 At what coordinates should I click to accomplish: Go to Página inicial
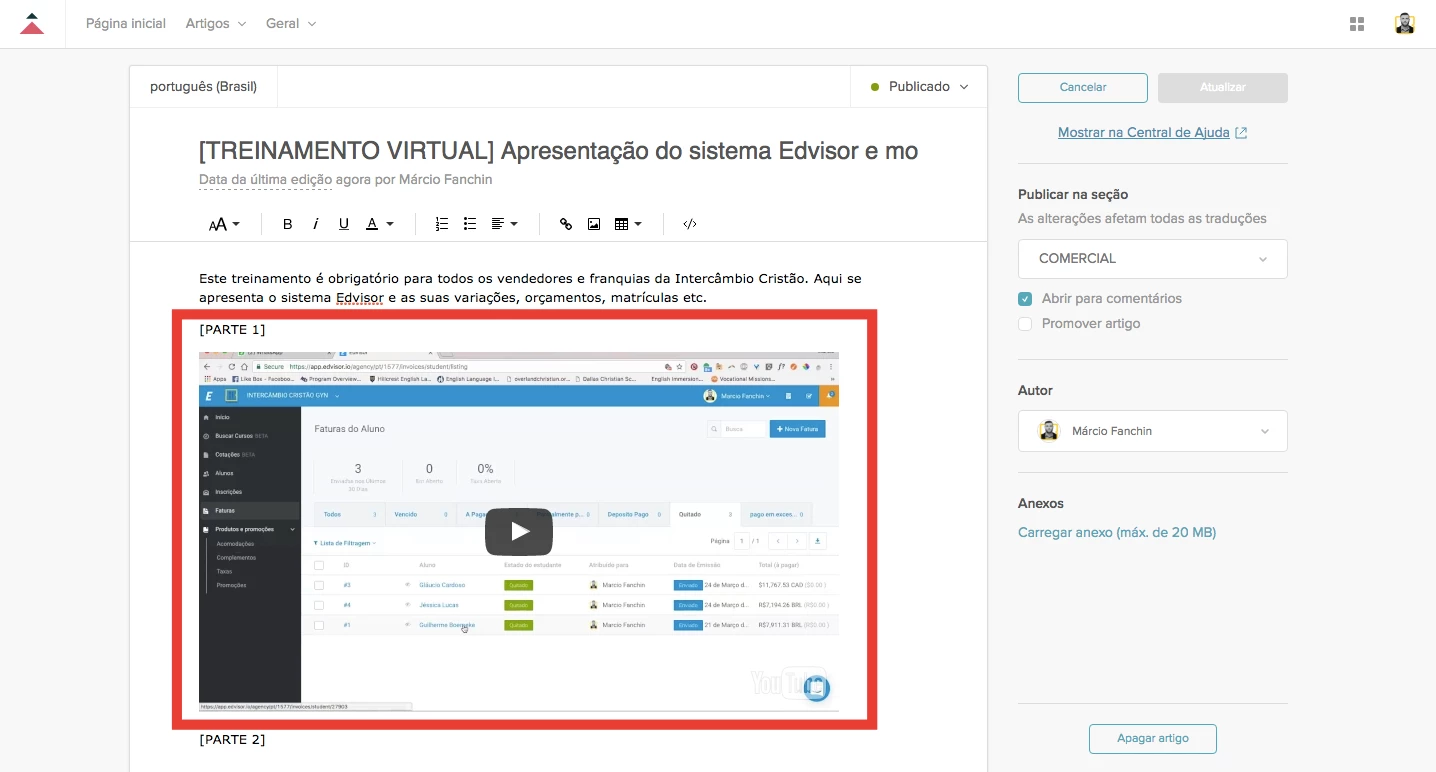point(126,24)
